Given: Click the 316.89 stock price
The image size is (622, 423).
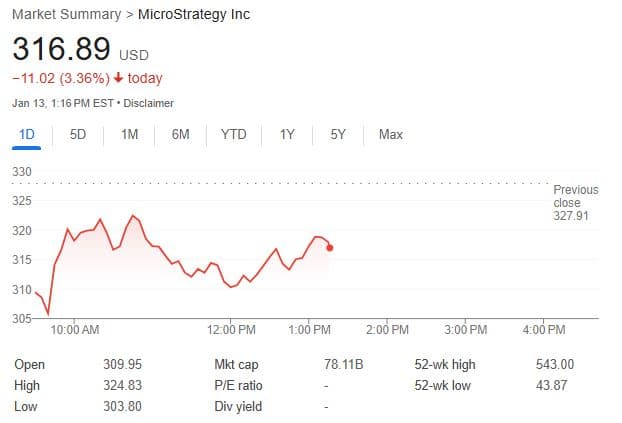Looking at the screenshot, I should coord(61,47).
